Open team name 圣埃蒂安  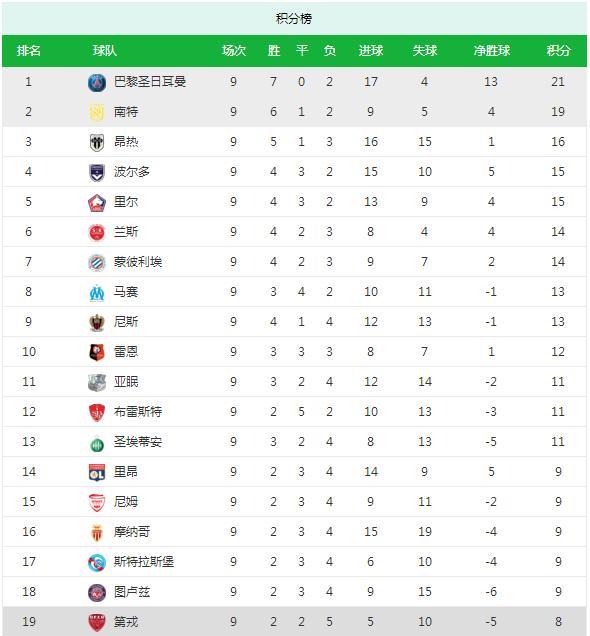point(138,442)
